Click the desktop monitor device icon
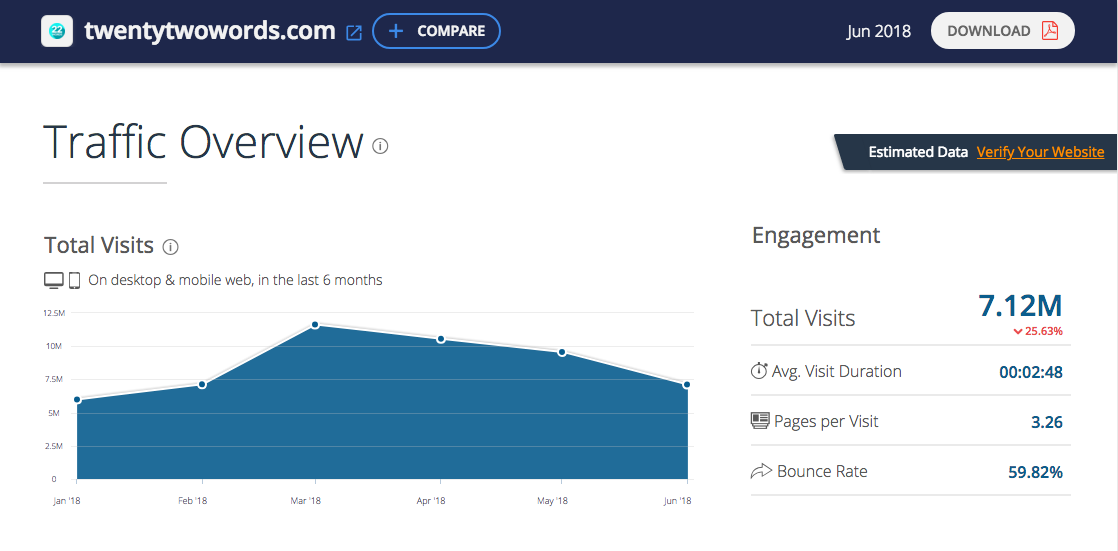The width and height of the screenshot is (1118, 551). pos(54,280)
